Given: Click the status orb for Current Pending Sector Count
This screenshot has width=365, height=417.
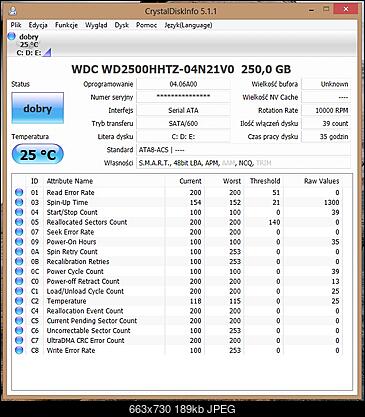Looking at the screenshot, I should (x=19, y=320).
